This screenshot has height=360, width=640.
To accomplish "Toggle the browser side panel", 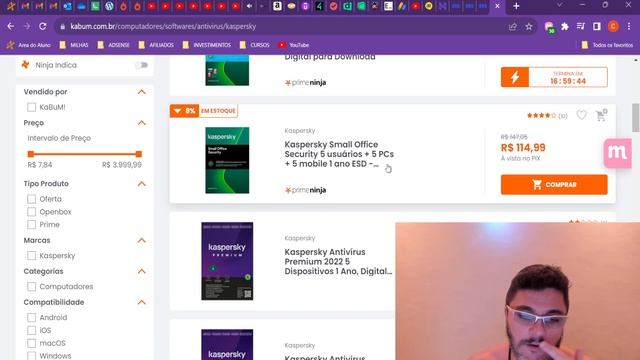I will coord(597,27).
